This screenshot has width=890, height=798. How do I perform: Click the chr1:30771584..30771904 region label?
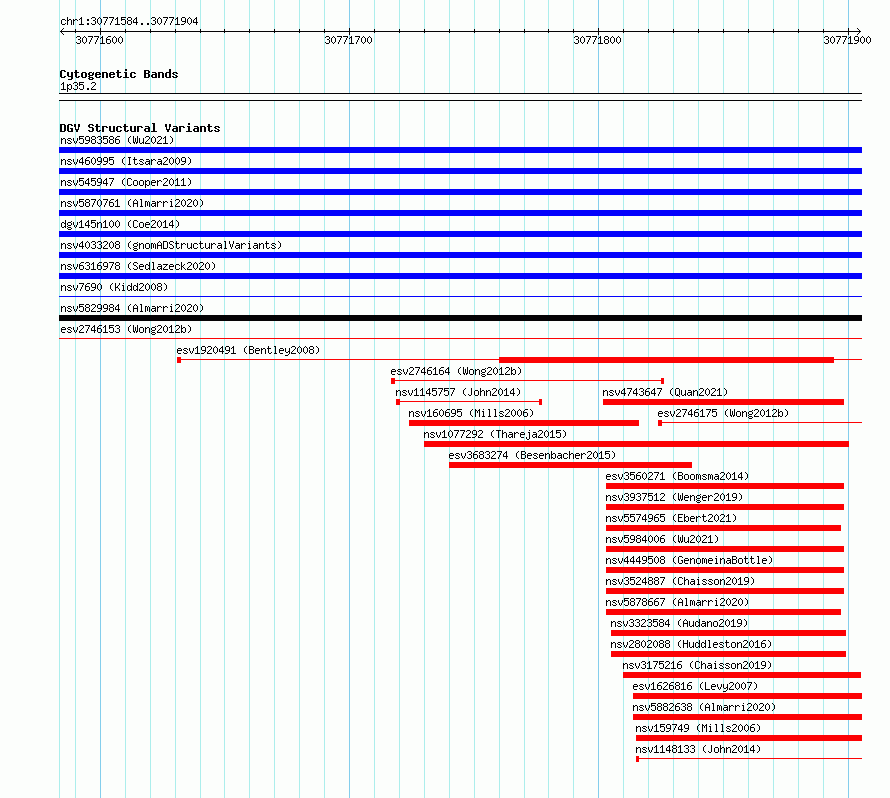click(x=129, y=21)
